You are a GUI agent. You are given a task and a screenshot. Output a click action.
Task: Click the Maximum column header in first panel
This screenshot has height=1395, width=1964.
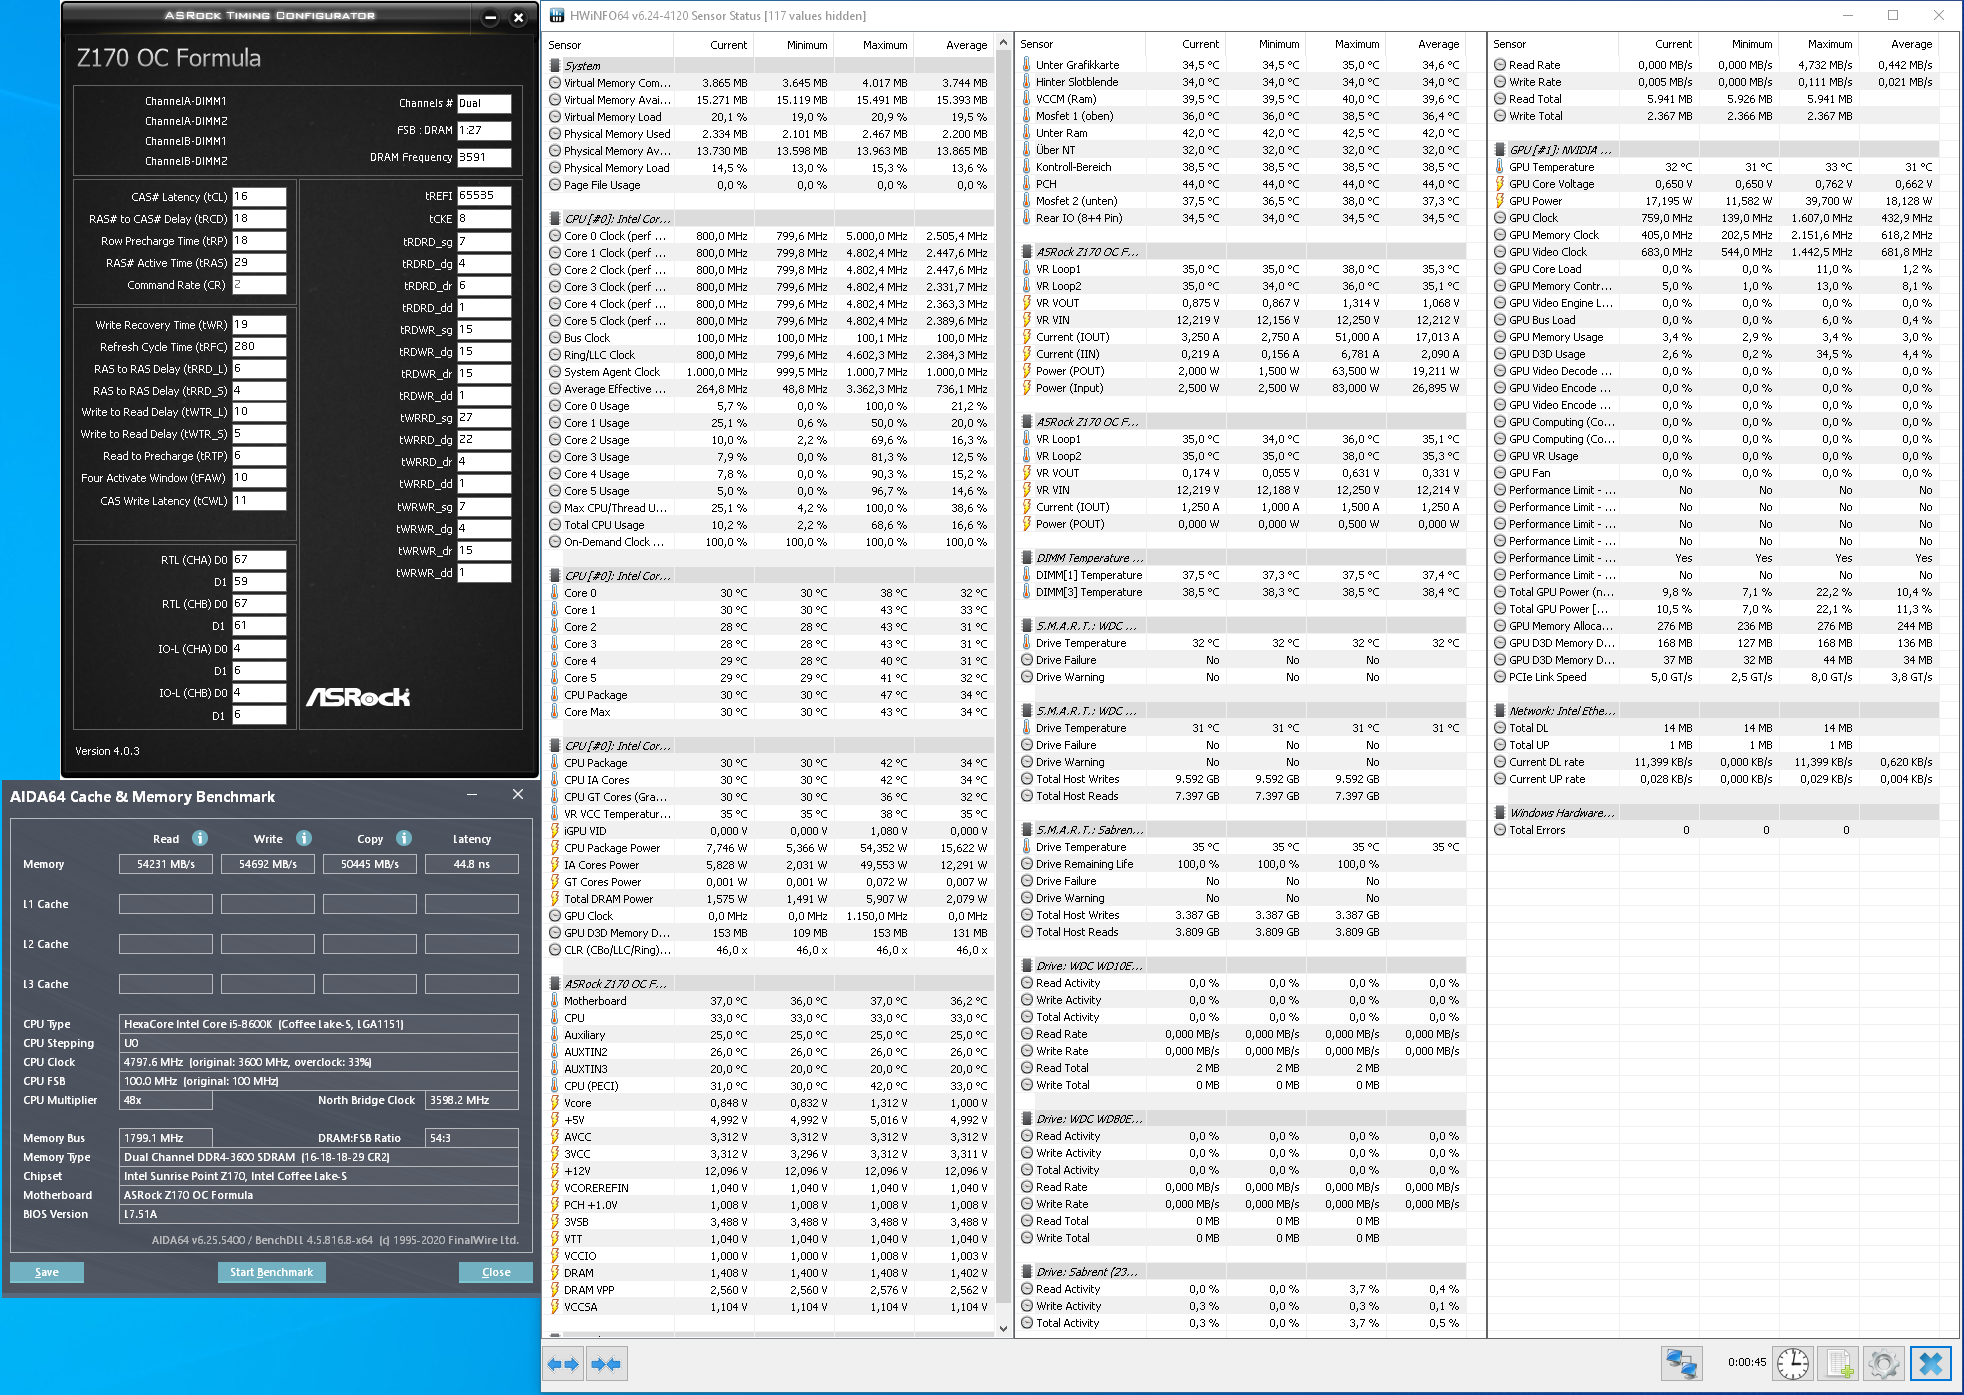click(884, 45)
